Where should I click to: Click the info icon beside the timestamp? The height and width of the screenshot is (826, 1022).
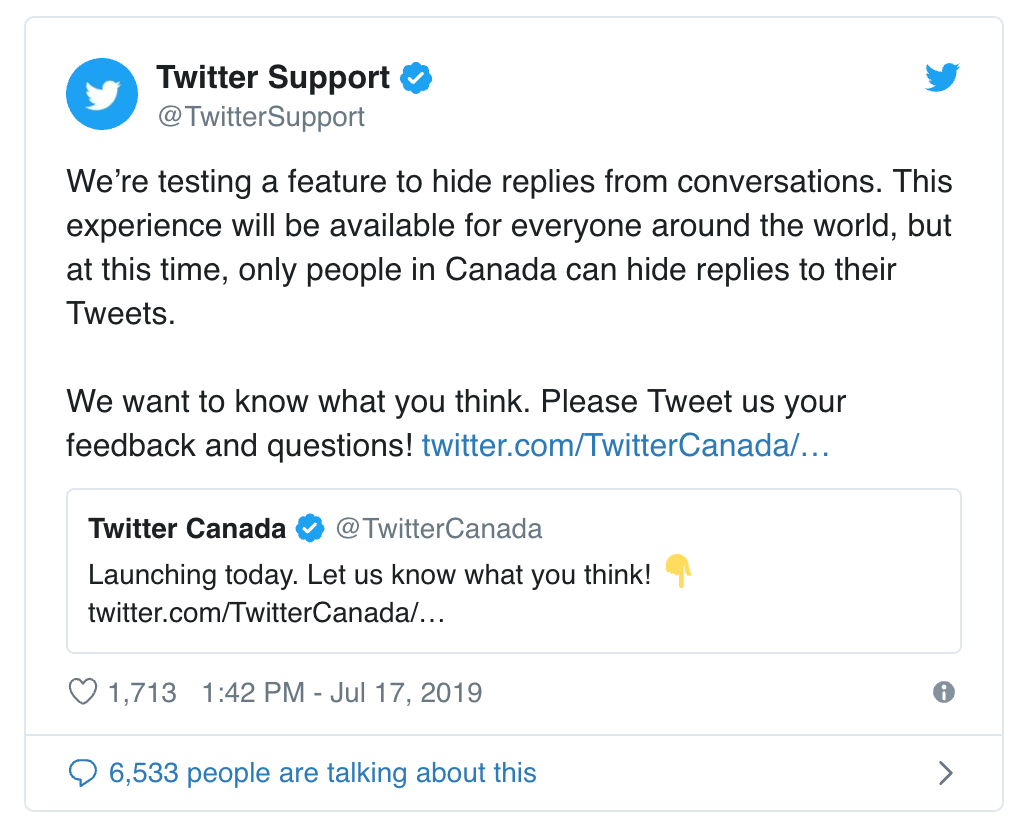pyautogui.click(x=943, y=692)
